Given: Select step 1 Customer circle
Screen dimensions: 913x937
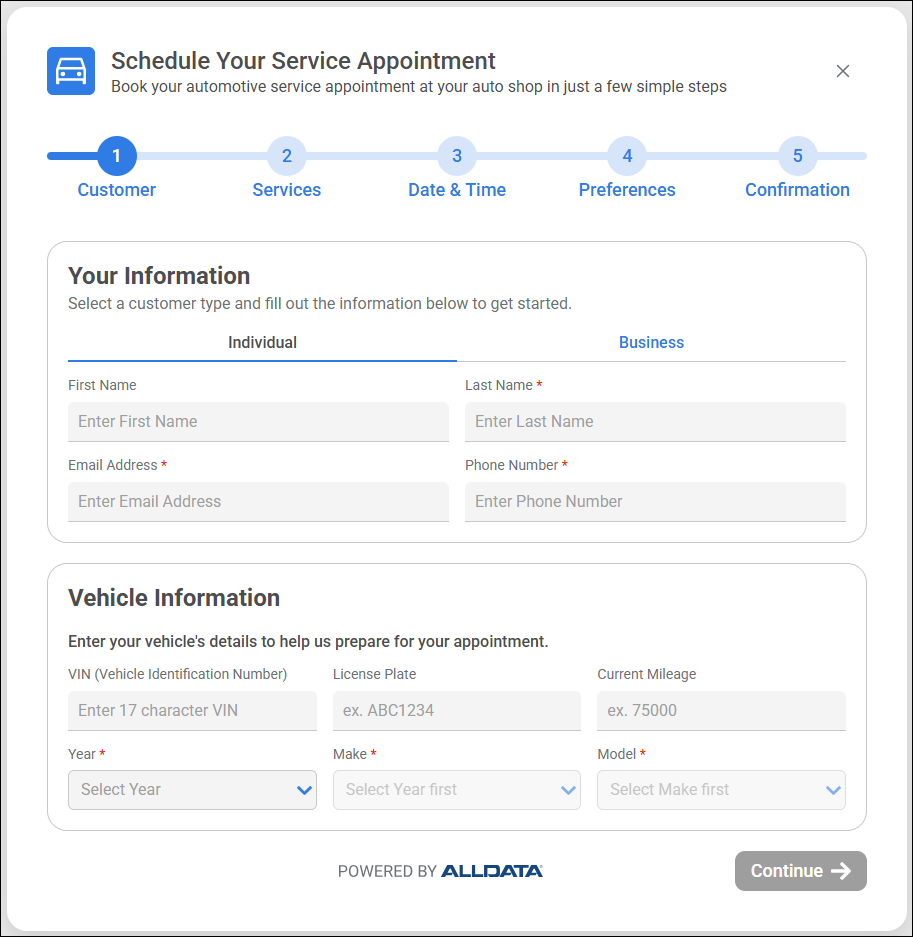Looking at the screenshot, I should coord(117,156).
